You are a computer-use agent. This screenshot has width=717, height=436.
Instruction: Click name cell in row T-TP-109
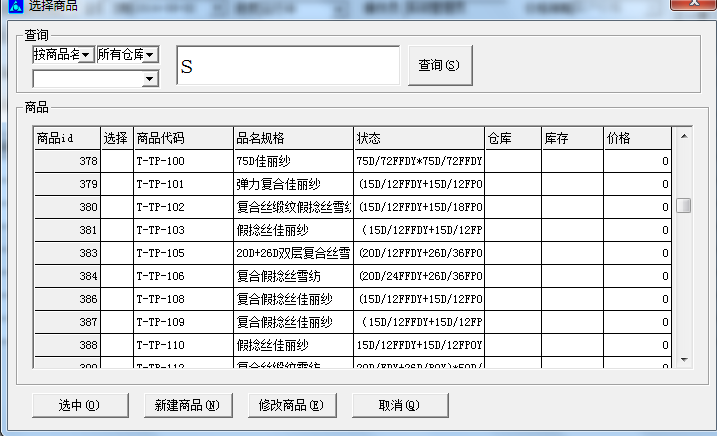tap(293, 322)
